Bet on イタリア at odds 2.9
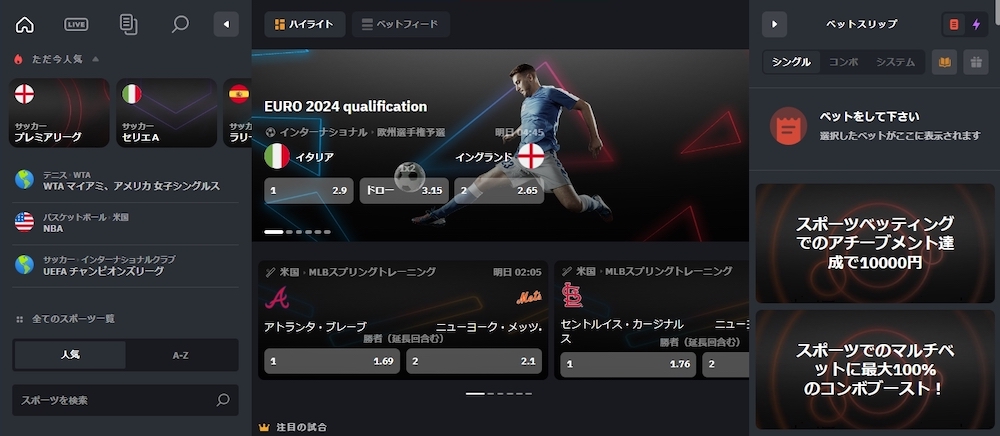 pyautogui.click(x=309, y=191)
